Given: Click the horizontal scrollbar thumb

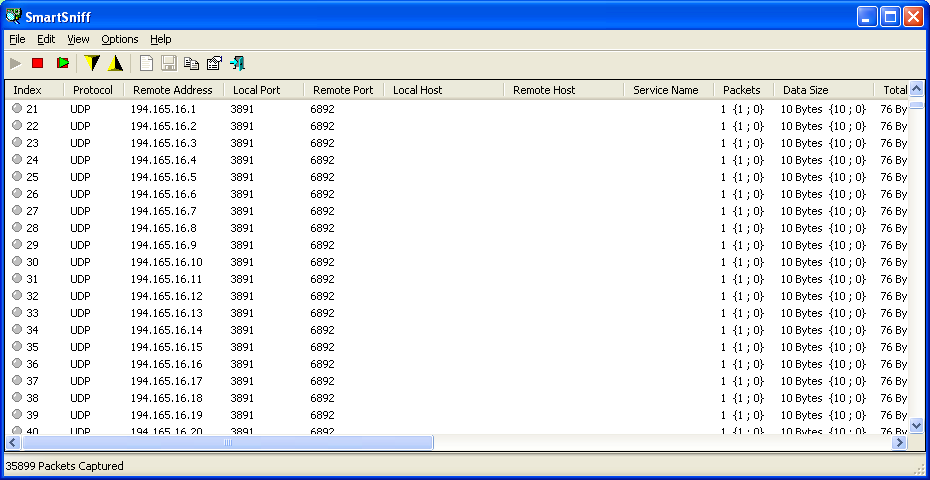Looking at the screenshot, I should [x=228, y=443].
